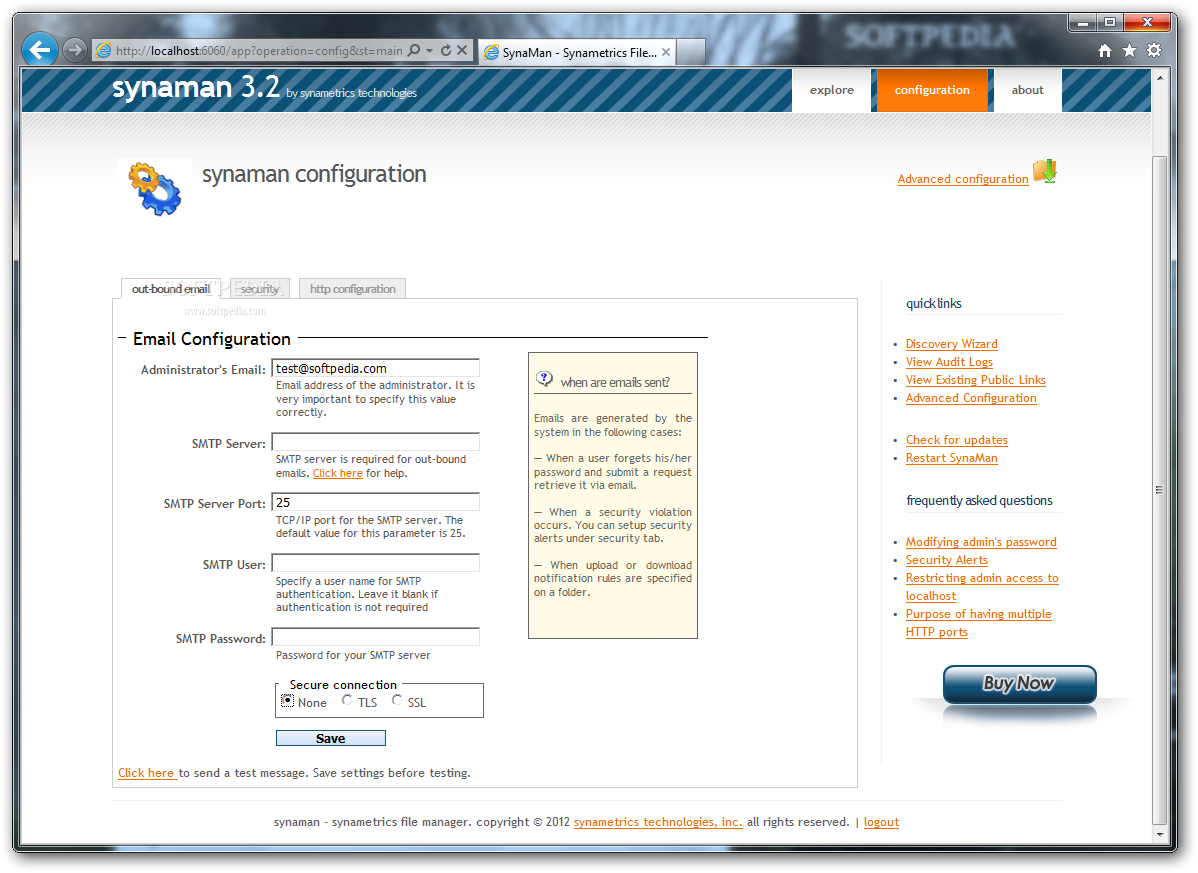Refresh the page with reload icon
1198x873 pixels.
[446, 50]
